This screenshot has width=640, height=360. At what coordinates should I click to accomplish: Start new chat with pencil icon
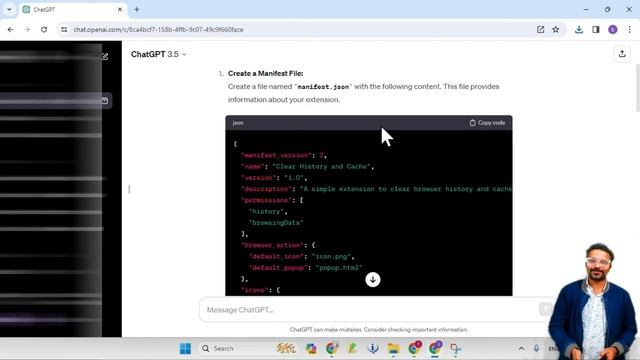(105, 56)
